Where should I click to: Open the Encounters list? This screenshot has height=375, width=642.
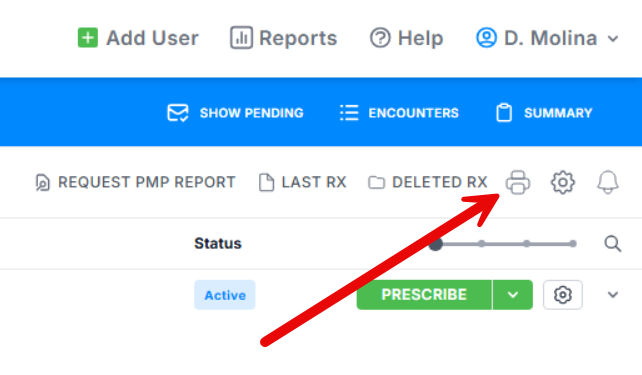[x=399, y=113]
